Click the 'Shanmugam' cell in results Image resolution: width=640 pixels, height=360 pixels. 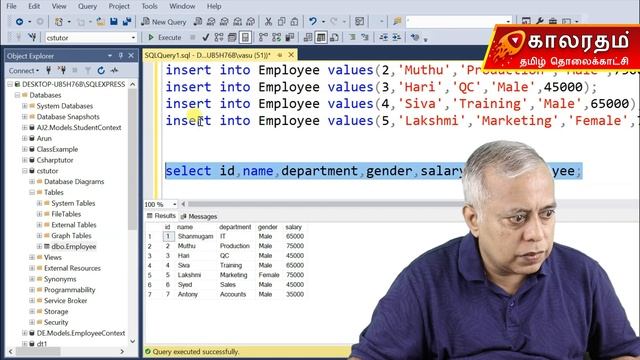click(196, 236)
